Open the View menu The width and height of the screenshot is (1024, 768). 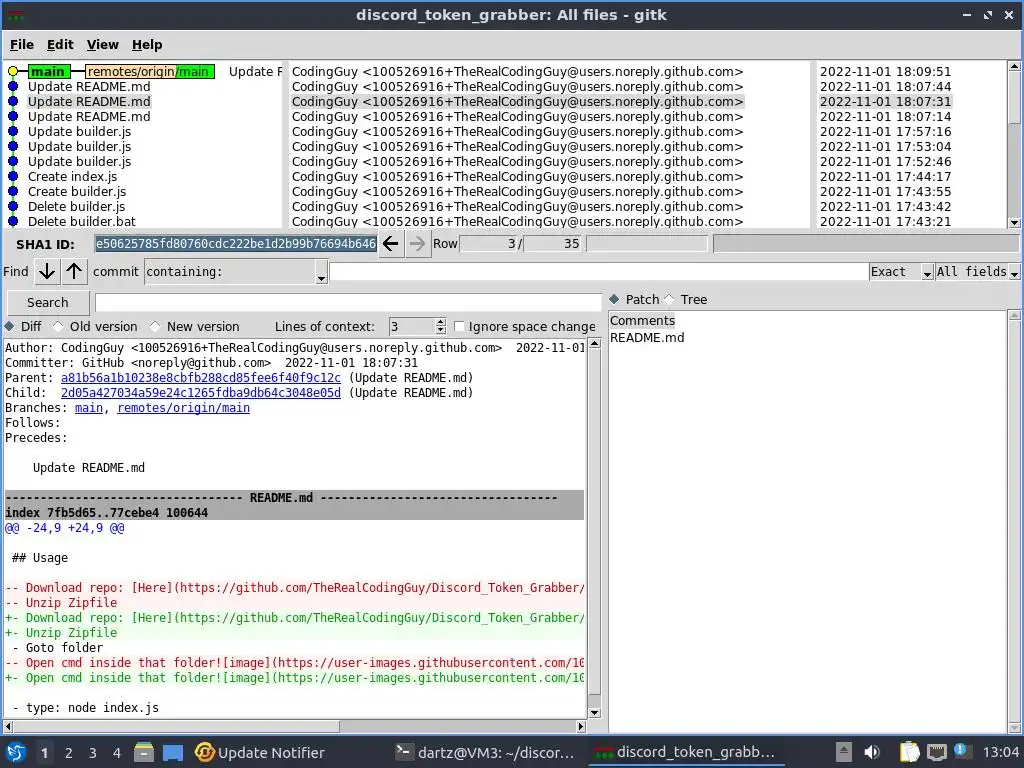pos(103,45)
